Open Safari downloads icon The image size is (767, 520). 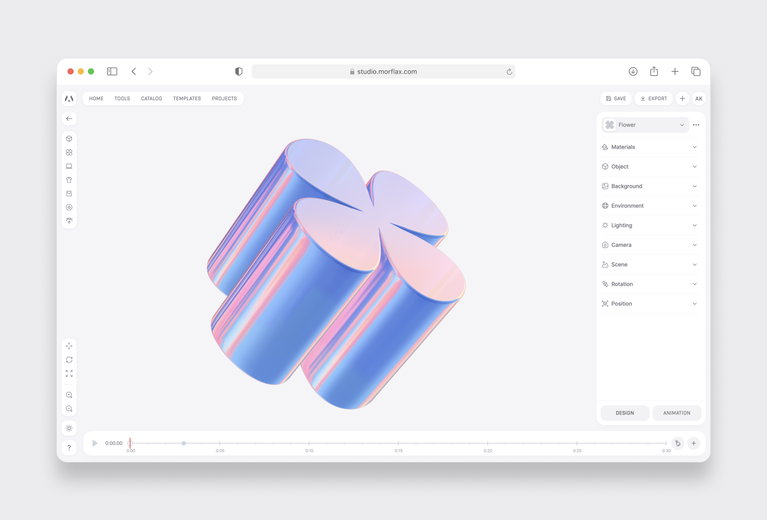coord(633,71)
